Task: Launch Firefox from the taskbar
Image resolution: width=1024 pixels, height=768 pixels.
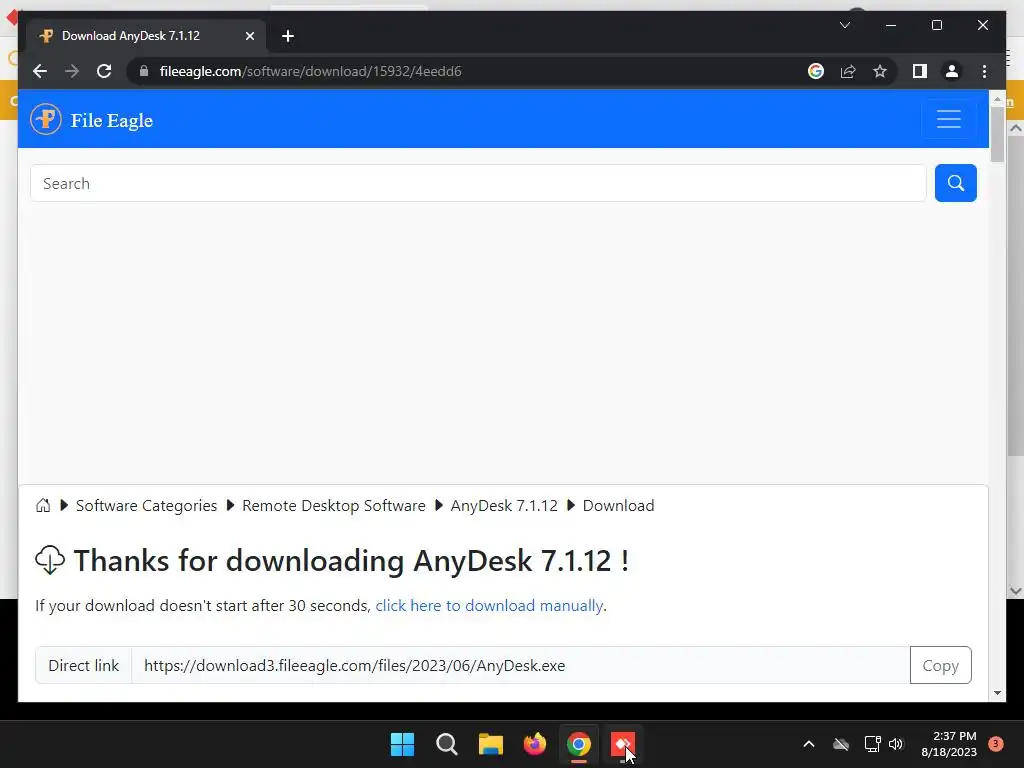Action: (535, 744)
